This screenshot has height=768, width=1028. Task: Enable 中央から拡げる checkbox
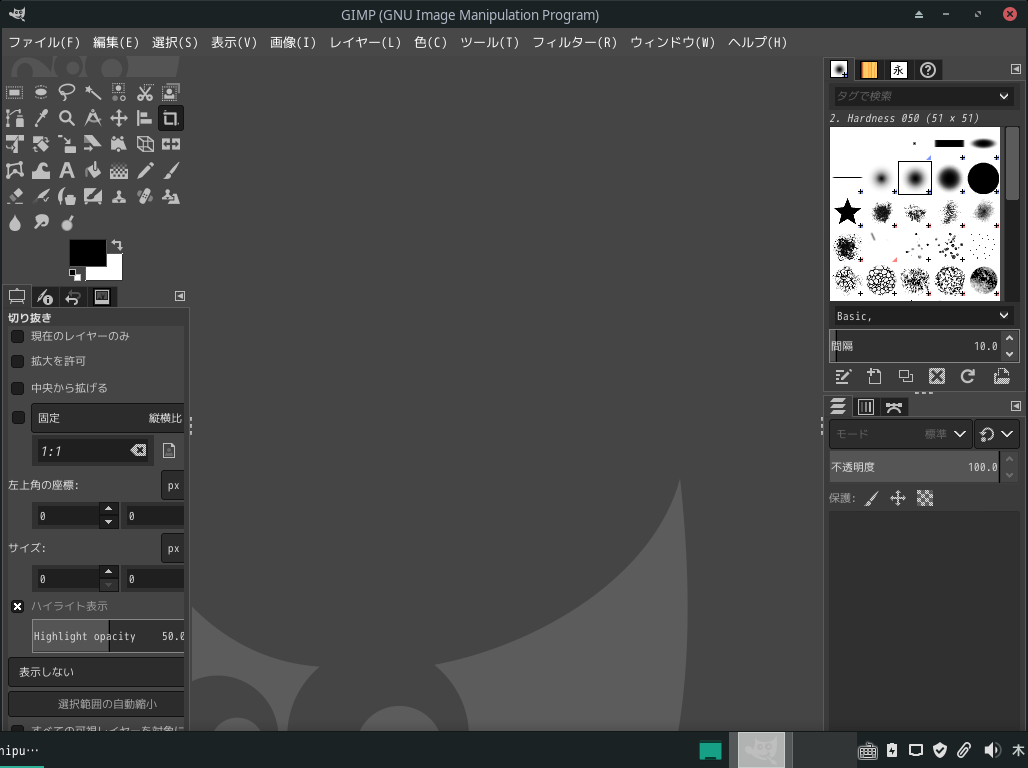(x=18, y=388)
